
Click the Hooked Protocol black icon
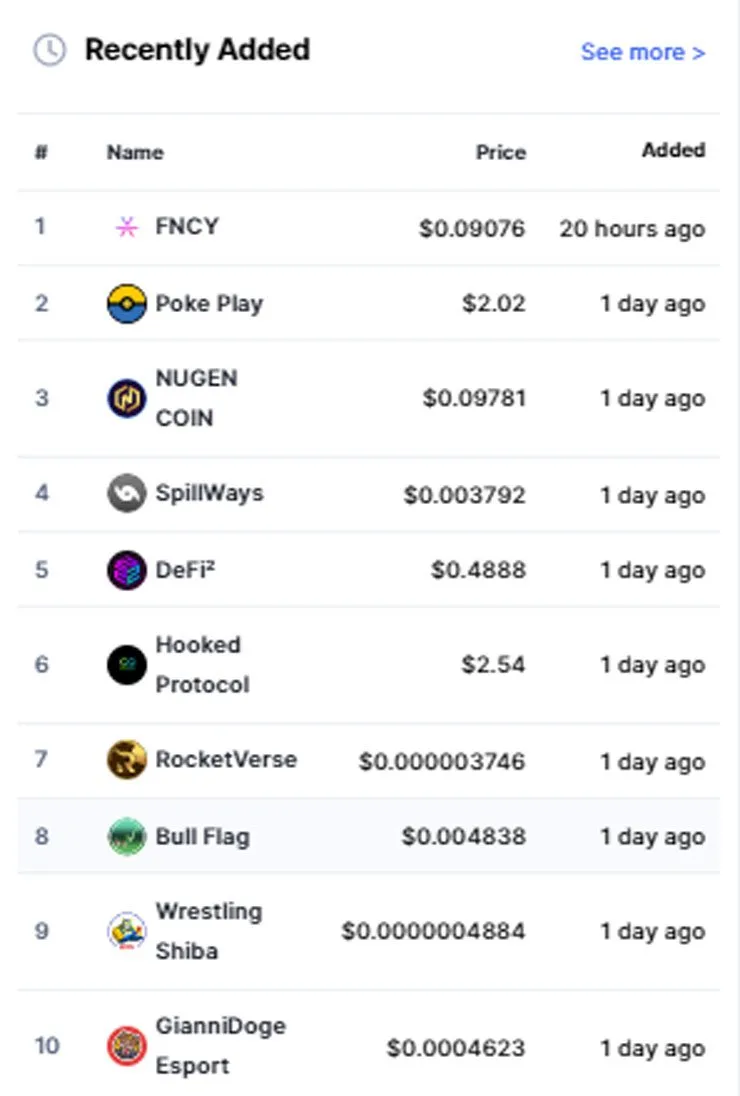click(126, 665)
